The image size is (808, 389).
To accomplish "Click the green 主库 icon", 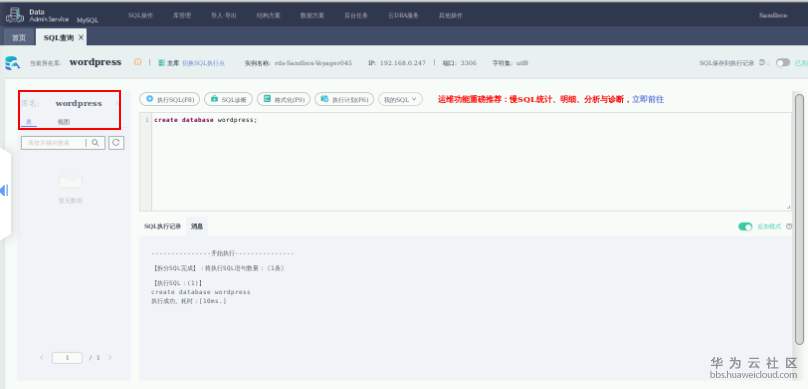I will click(x=161, y=63).
